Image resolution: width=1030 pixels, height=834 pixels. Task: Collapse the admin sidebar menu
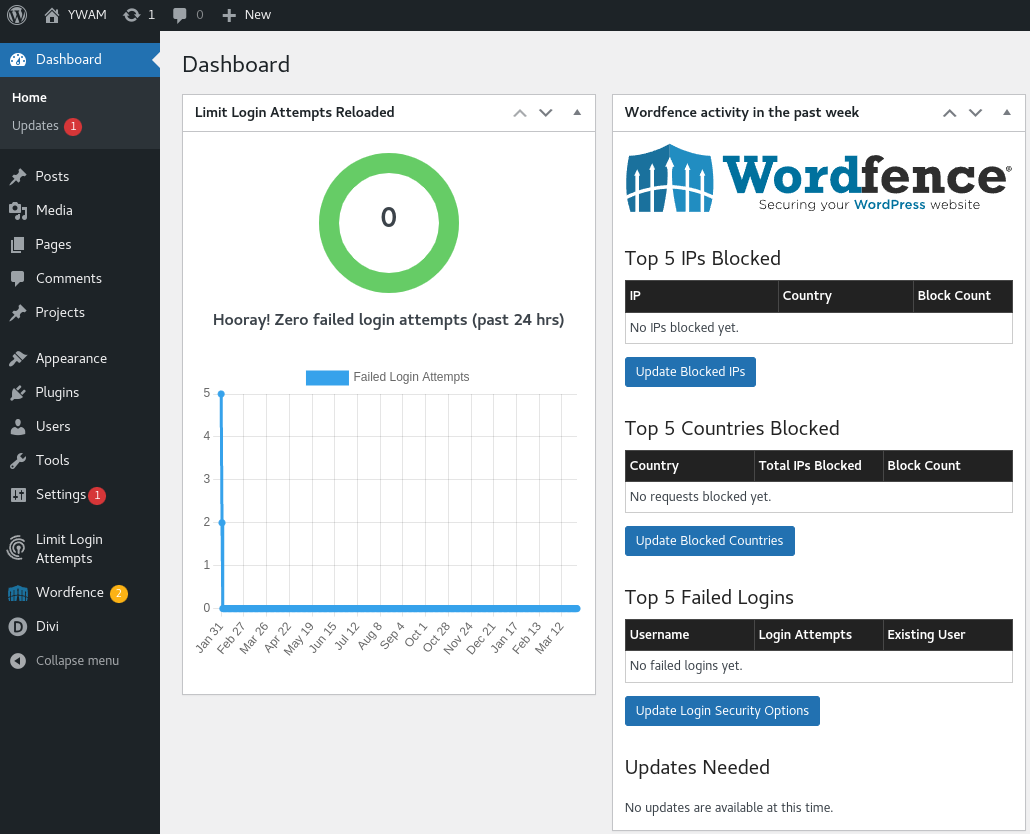click(x=79, y=661)
